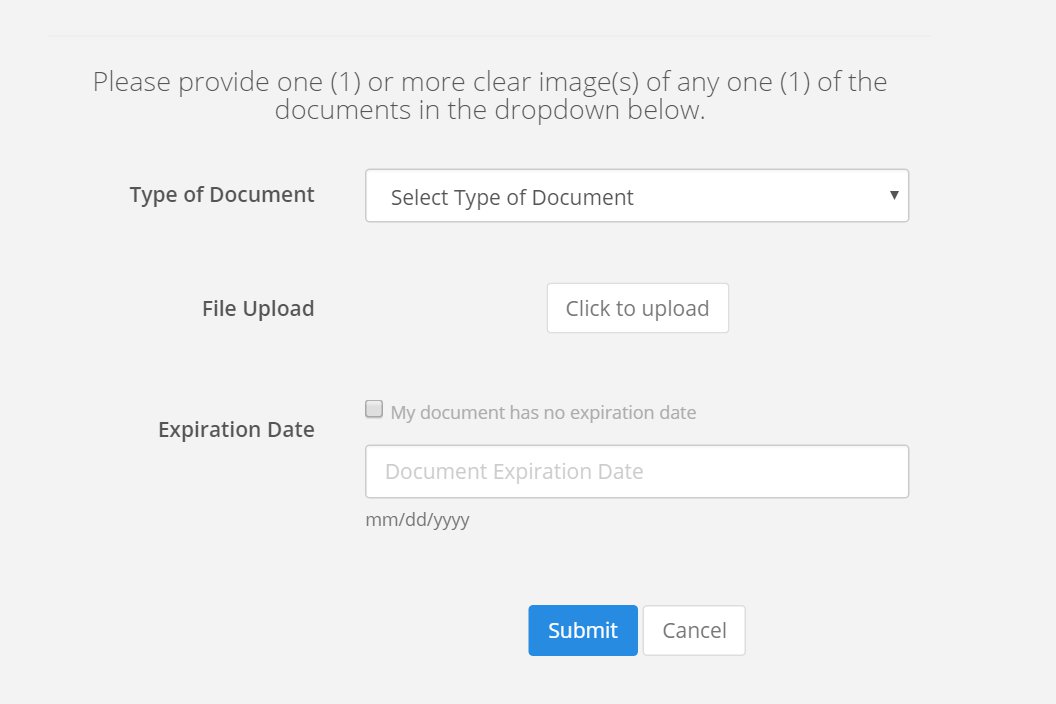The image size is (1056, 704).
Task: Choose the white Cancel button beside Submit
Action: click(x=694, y=630)
